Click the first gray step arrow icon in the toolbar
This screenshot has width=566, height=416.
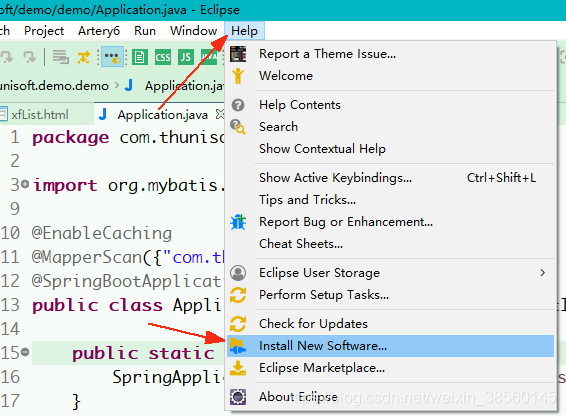7,57
